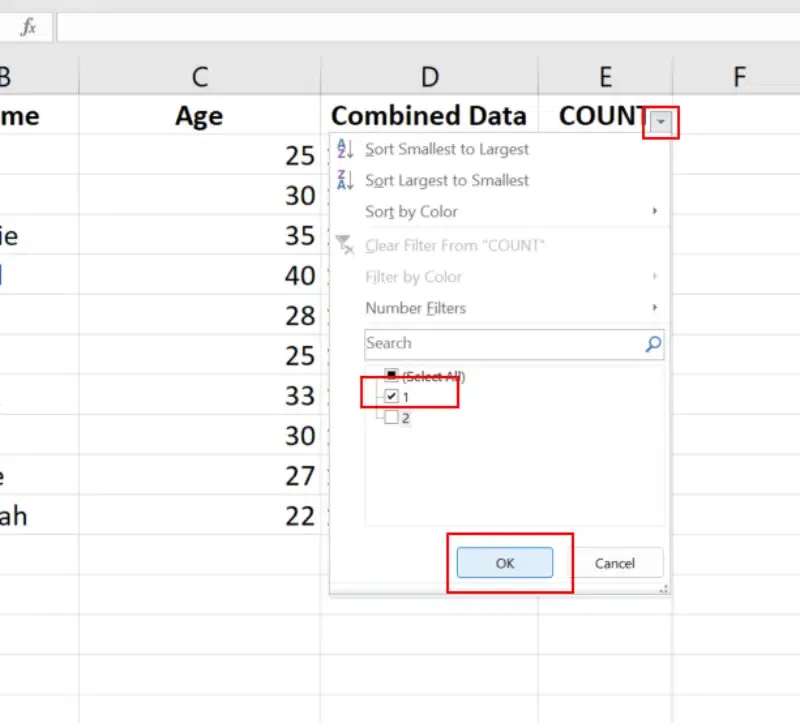Click the A-to-Z ascending sort icon
The height and width of the screenshot is (723, 800).
coord(346,149)
